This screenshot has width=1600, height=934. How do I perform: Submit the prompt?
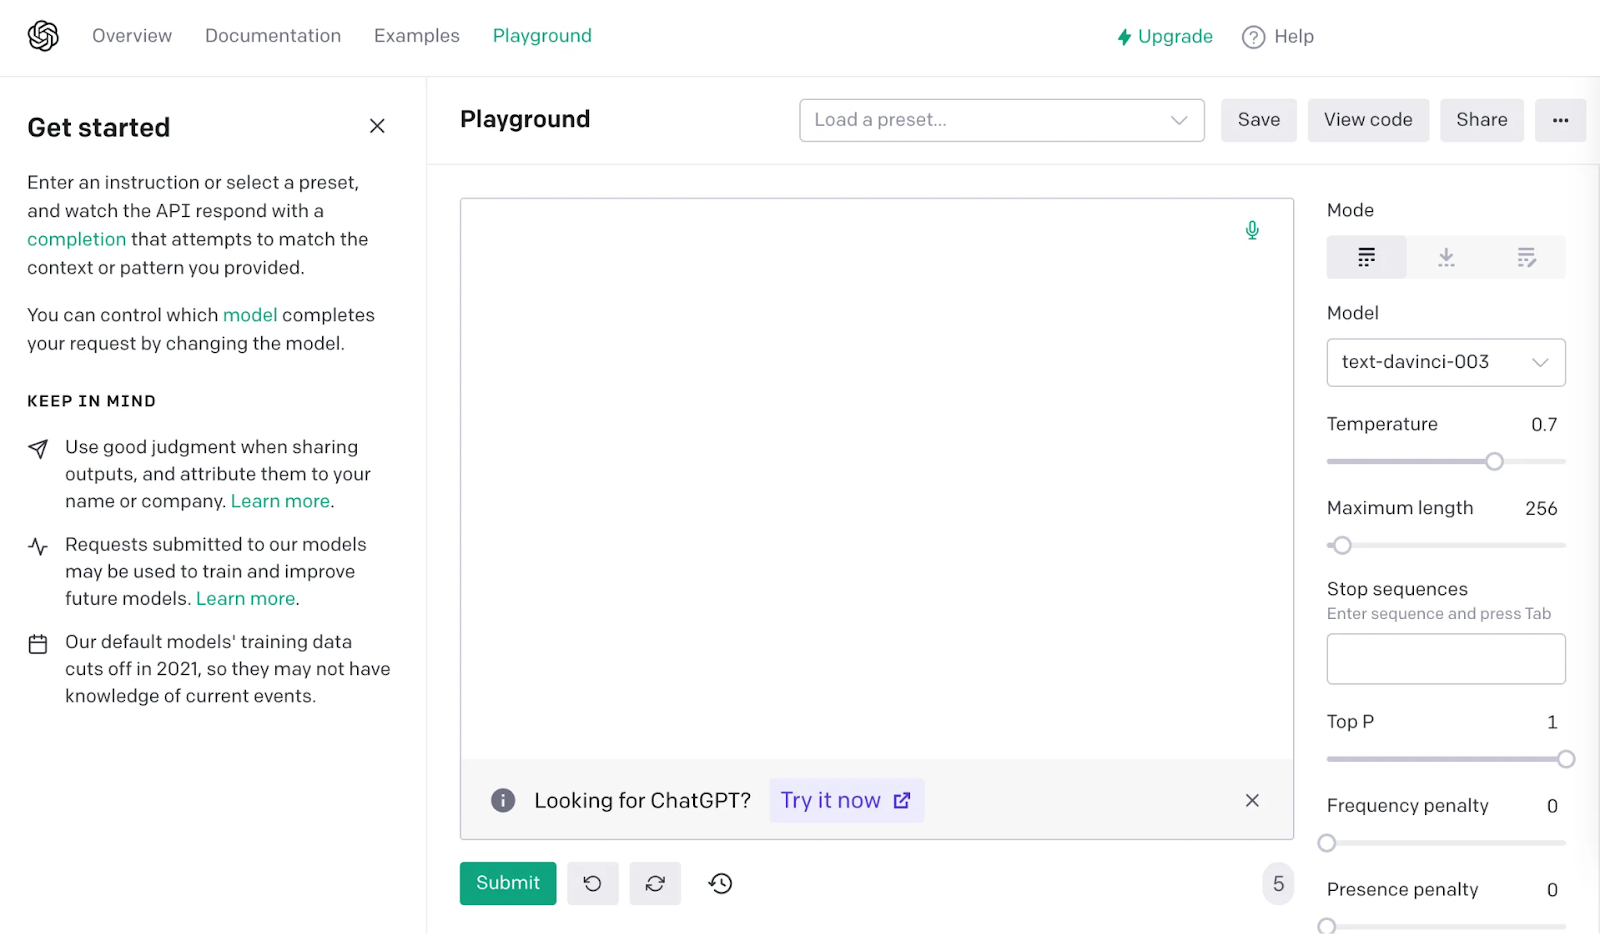click(x=508, y=883)
